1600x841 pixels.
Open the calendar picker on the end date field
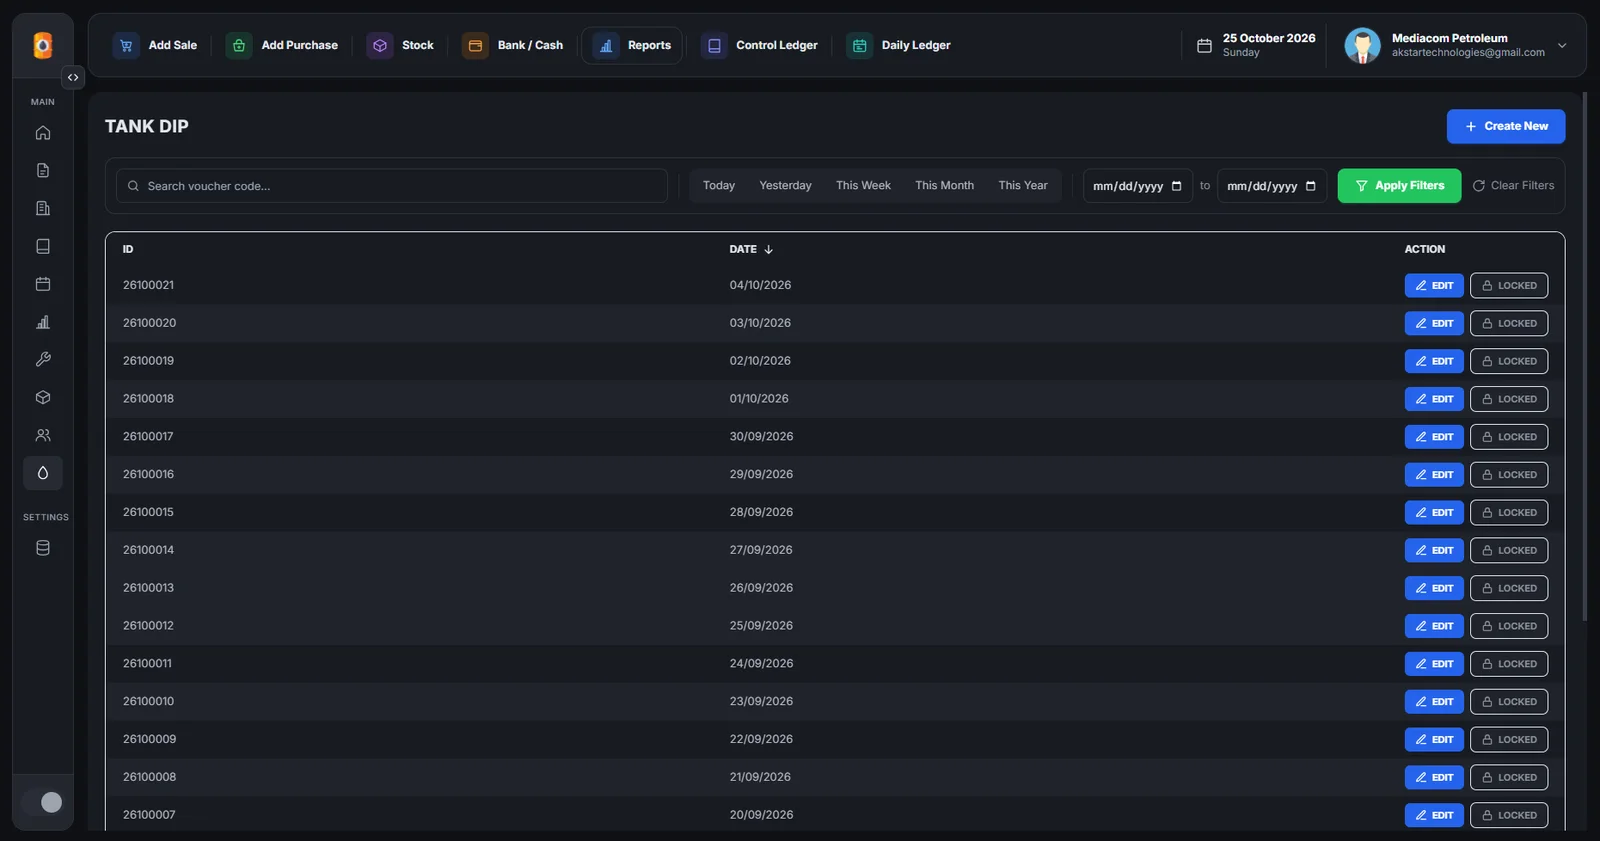1311,186
